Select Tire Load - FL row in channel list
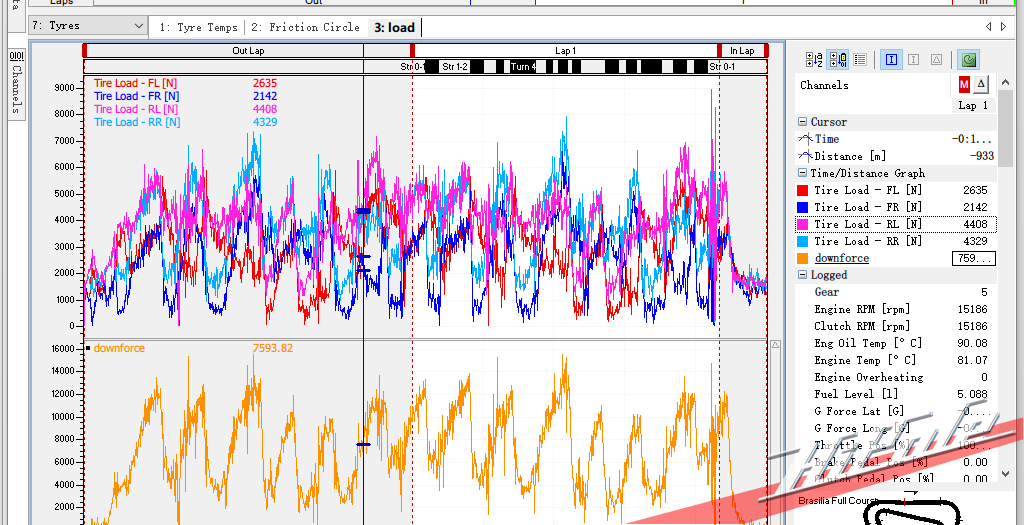 click(x=896, y=190)
